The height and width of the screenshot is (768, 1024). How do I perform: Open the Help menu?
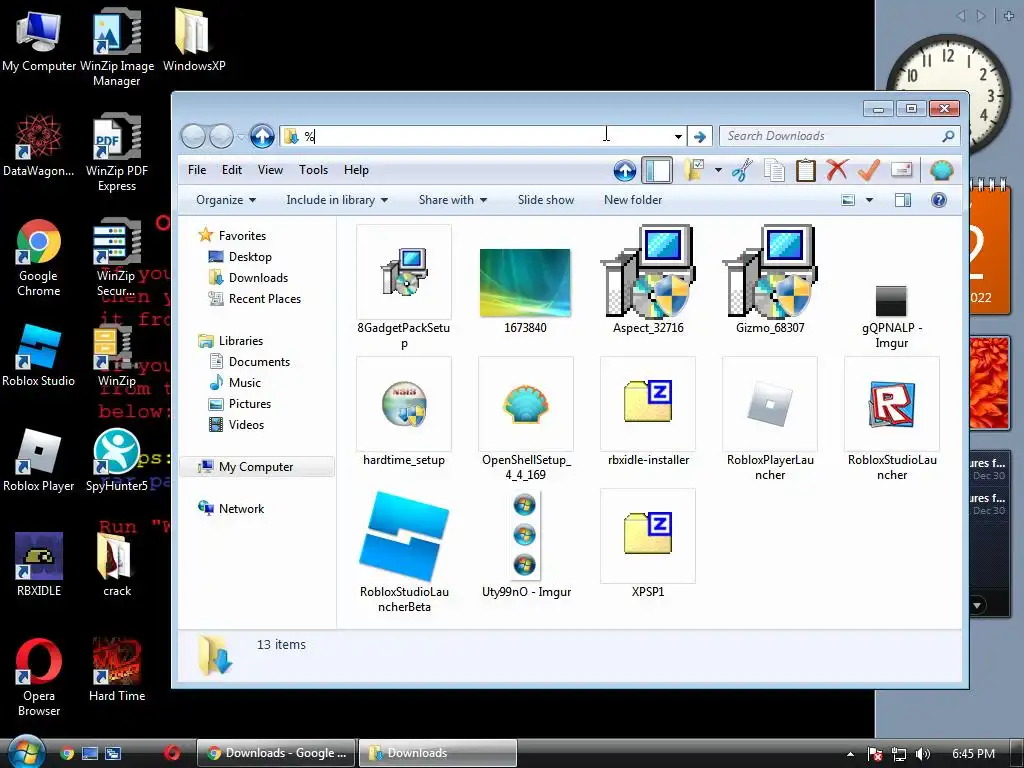356,170
